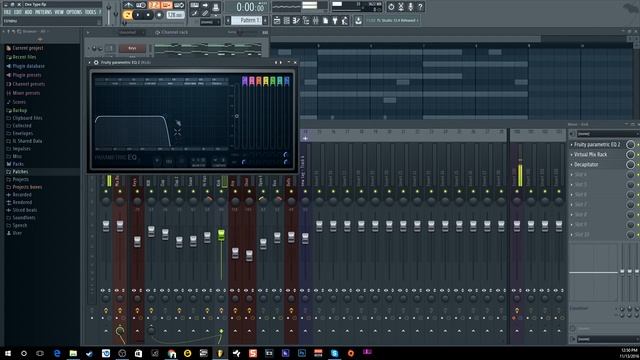Click Fruity parametric EQ 2 effect slot
The height and width of the screenshot is (360, 640).
point(597,144)
